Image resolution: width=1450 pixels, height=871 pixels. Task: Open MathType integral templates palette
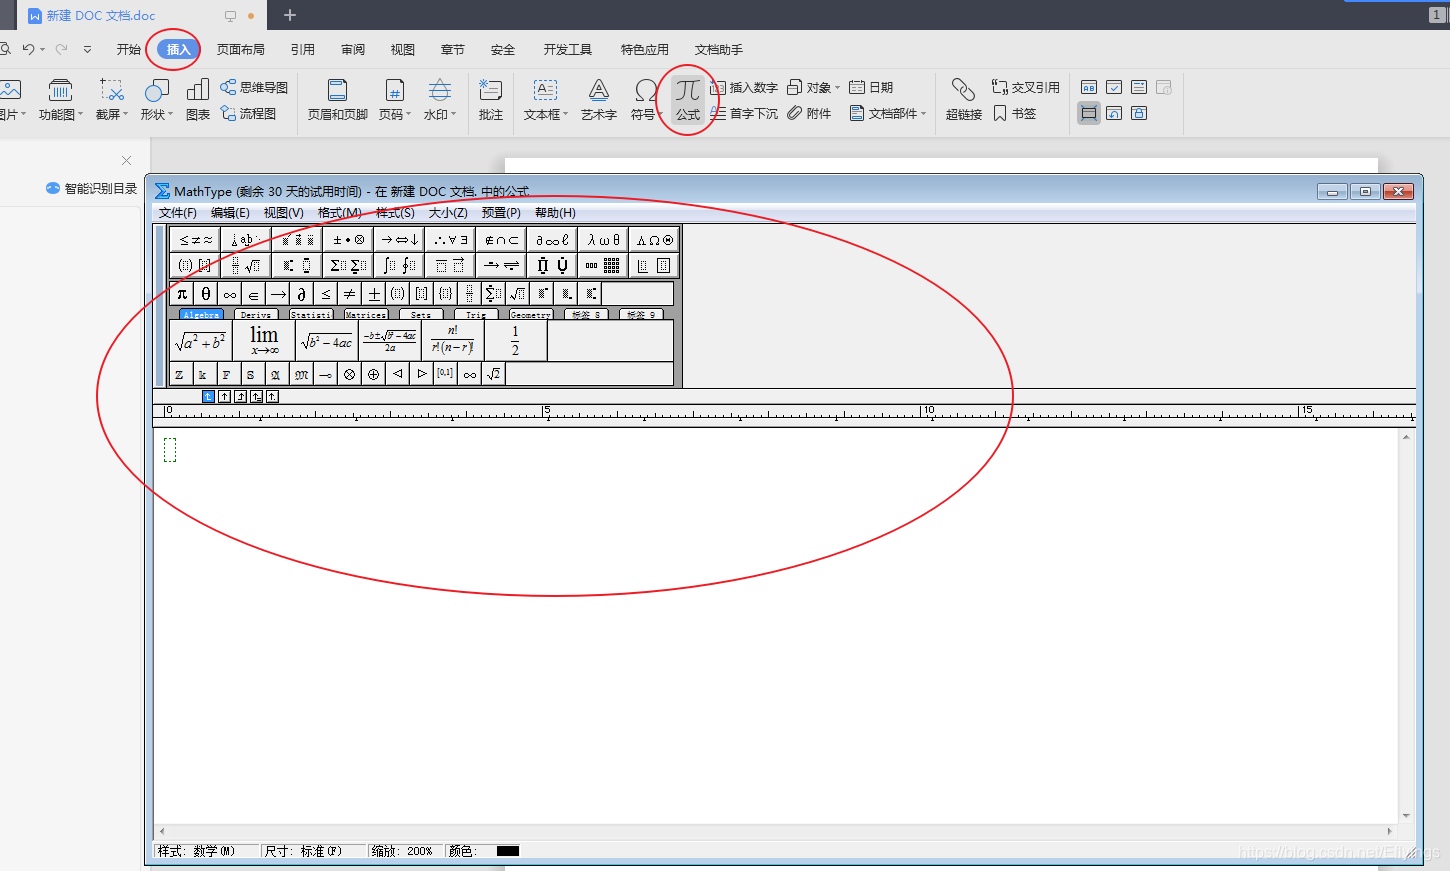399,265
